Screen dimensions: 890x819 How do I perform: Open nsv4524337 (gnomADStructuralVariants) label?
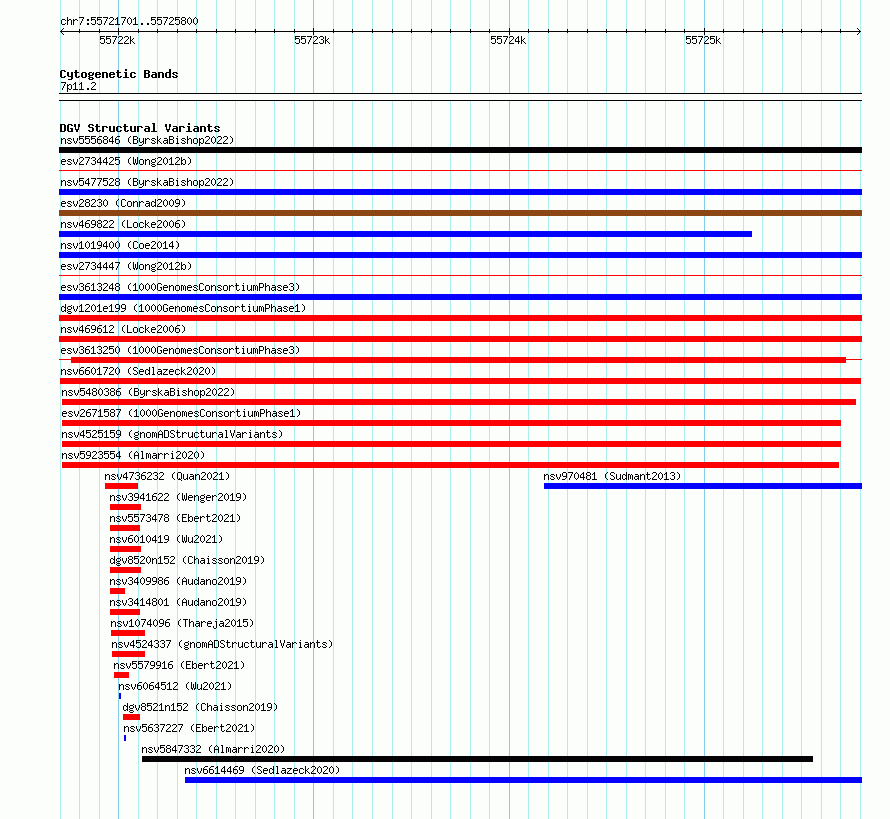pos(222,644)
